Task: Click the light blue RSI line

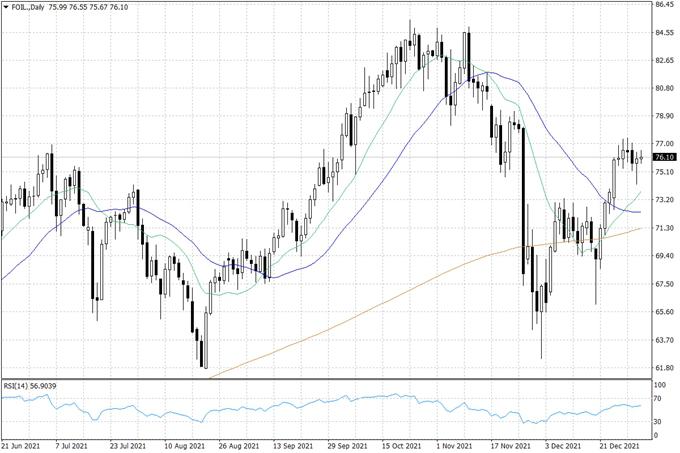Action: click(x=300, y=407)
